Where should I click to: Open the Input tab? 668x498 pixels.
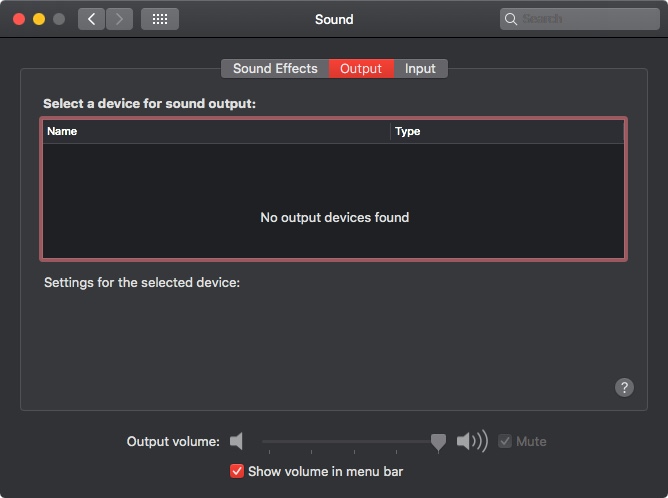420,69
